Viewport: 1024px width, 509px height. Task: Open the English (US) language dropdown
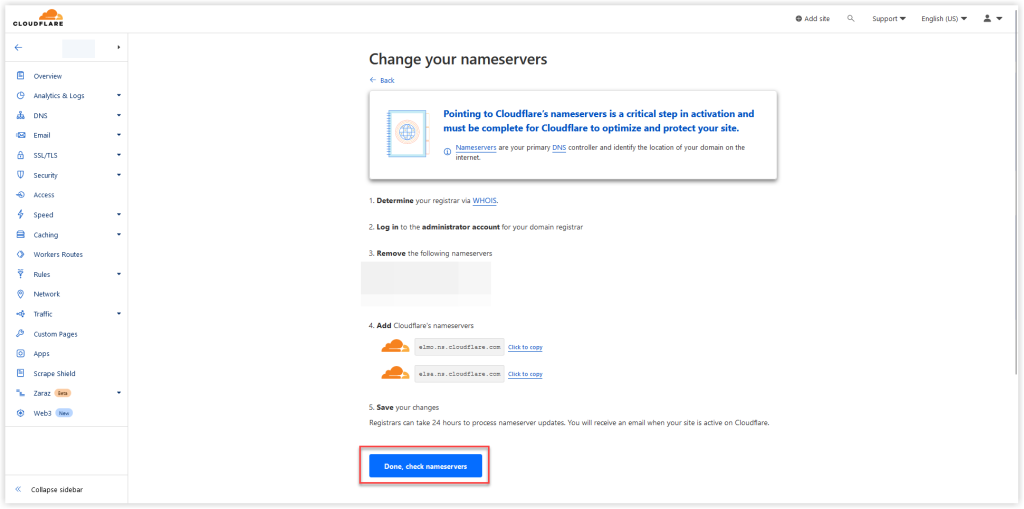click(944, 18)
